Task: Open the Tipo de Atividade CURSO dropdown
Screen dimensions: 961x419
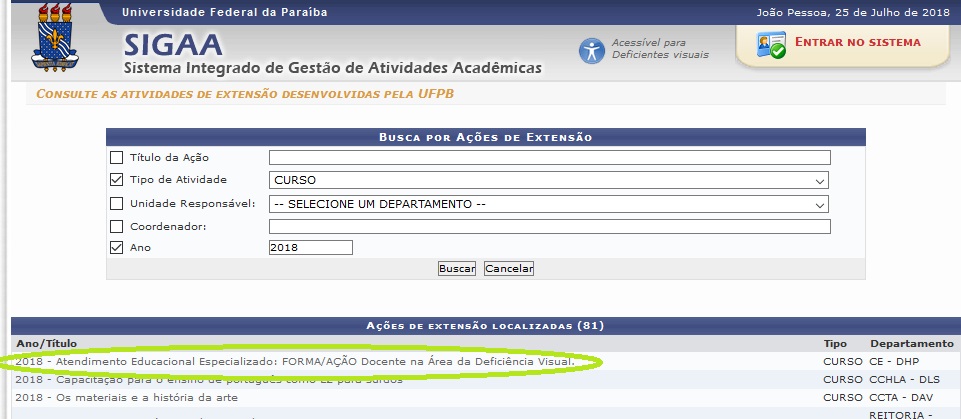Action: [x=549, y=181]
